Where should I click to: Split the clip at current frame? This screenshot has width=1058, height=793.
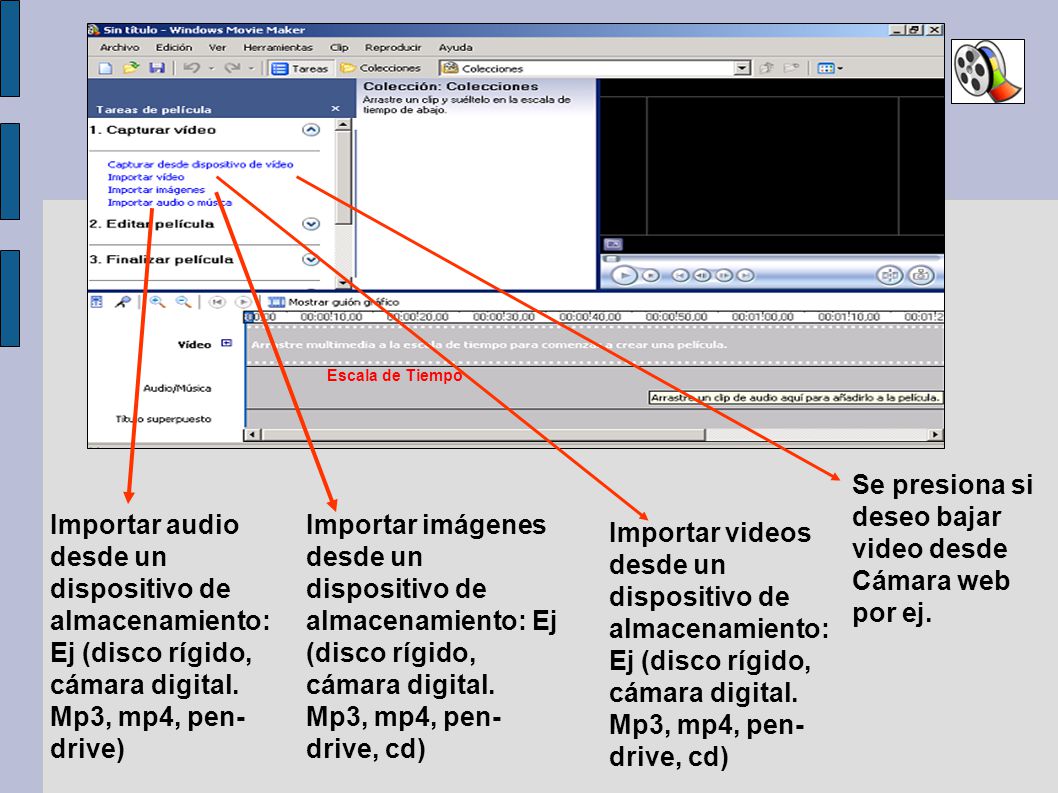pyautogui.click(x=889, y=275)
